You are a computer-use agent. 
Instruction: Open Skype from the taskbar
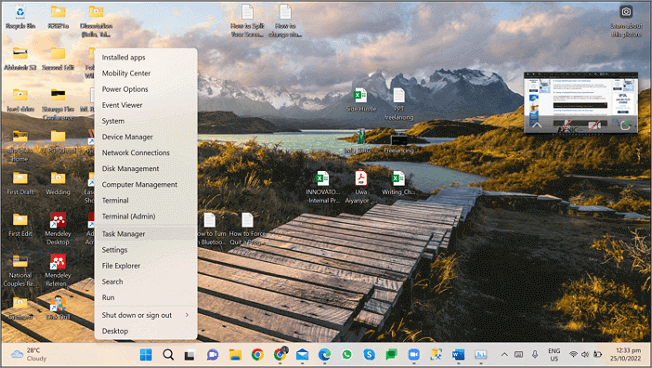[369, 355]
